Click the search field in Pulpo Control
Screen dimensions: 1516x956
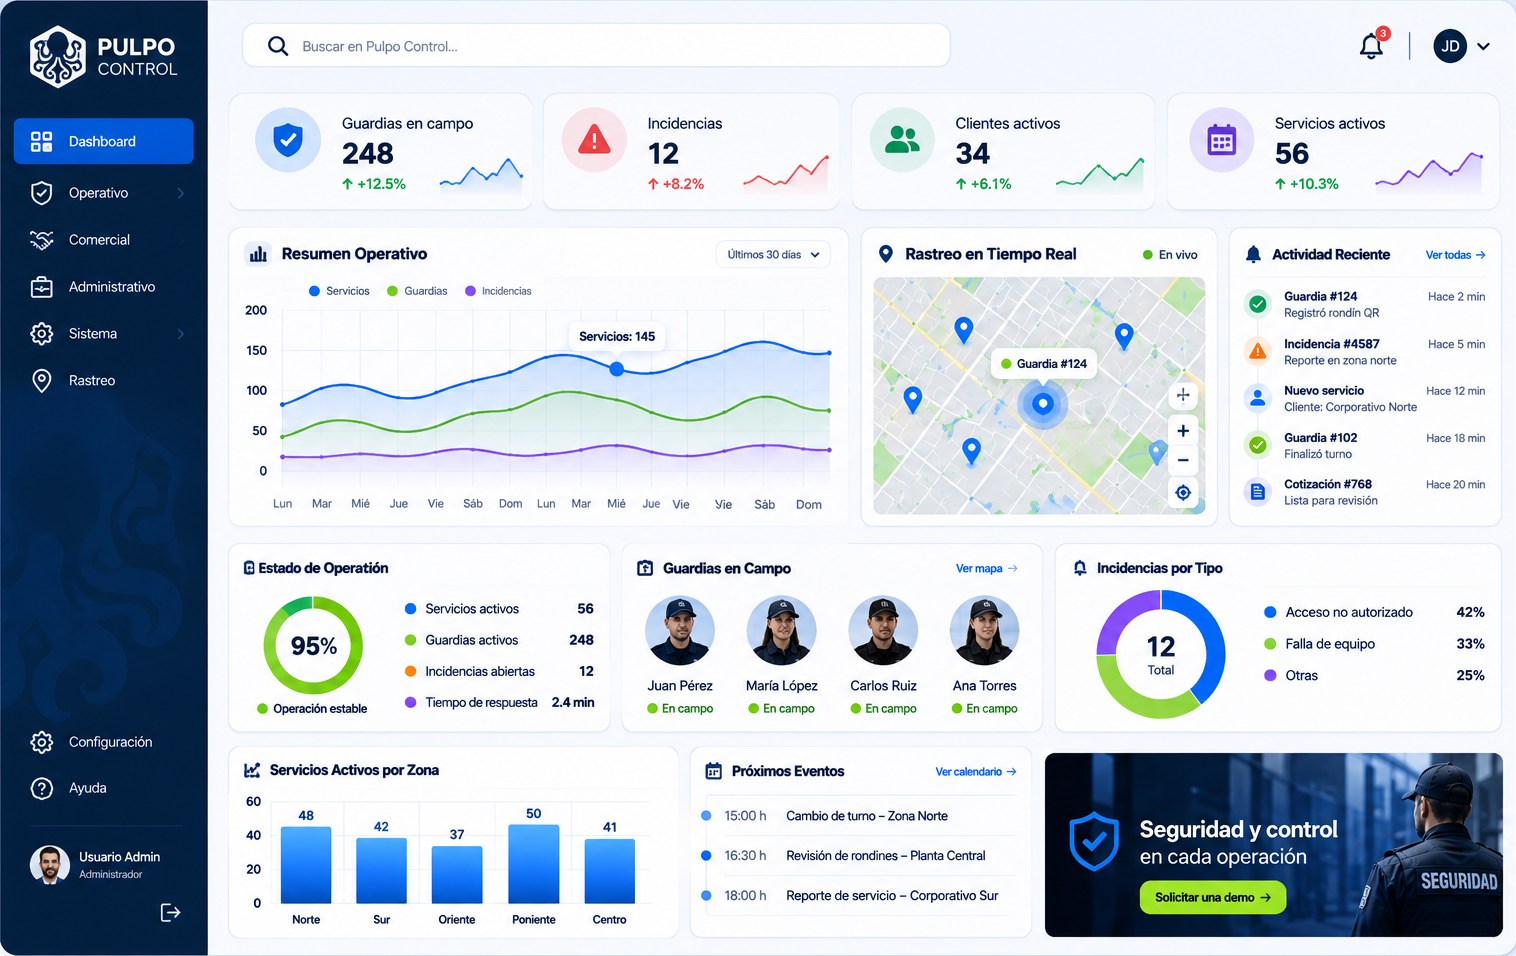tap(596, 46)
